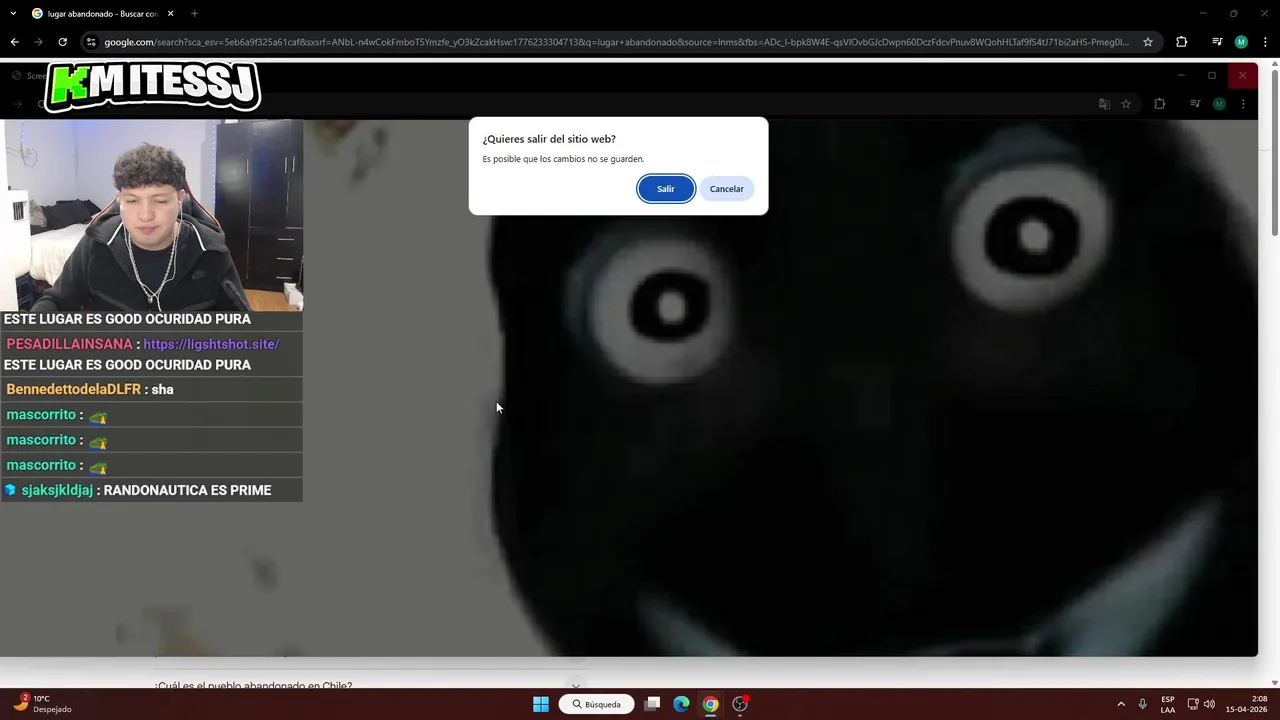Click the https://ligshtshot.site/ chat link

pos(211,344)
